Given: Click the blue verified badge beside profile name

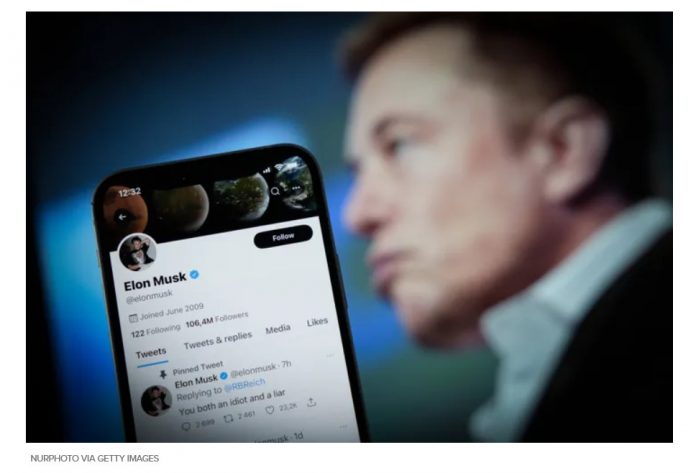Looking at the screenshot, I should tap(194, 275).
